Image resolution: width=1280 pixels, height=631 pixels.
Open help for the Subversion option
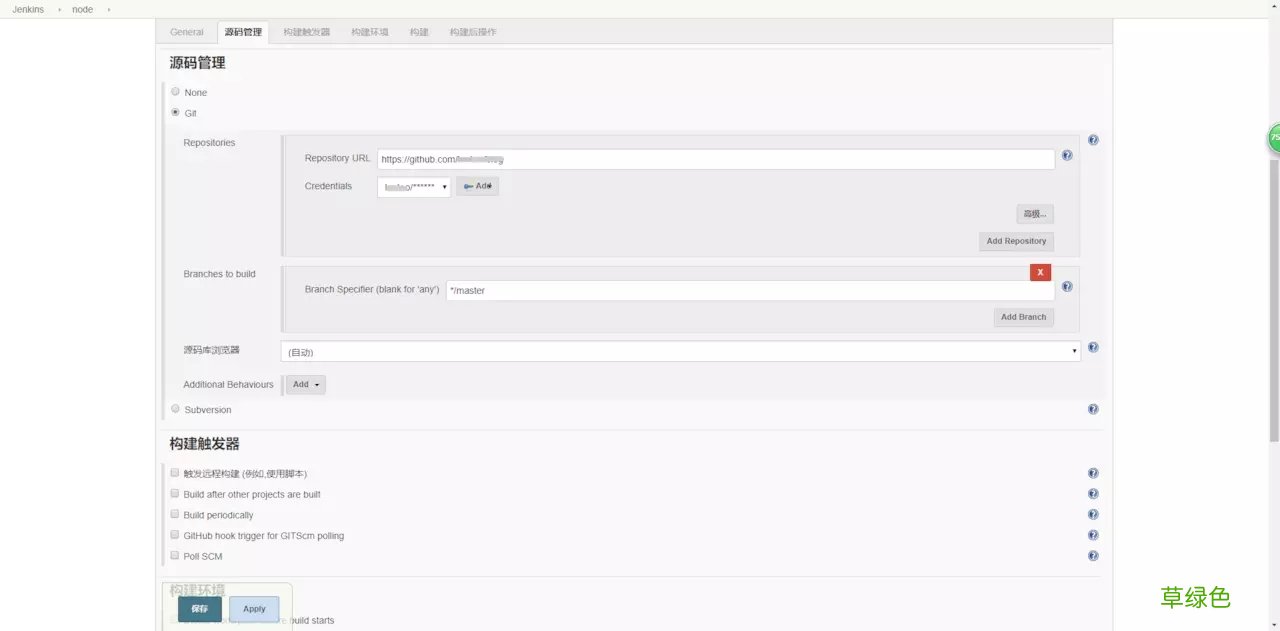point(1093,408)
